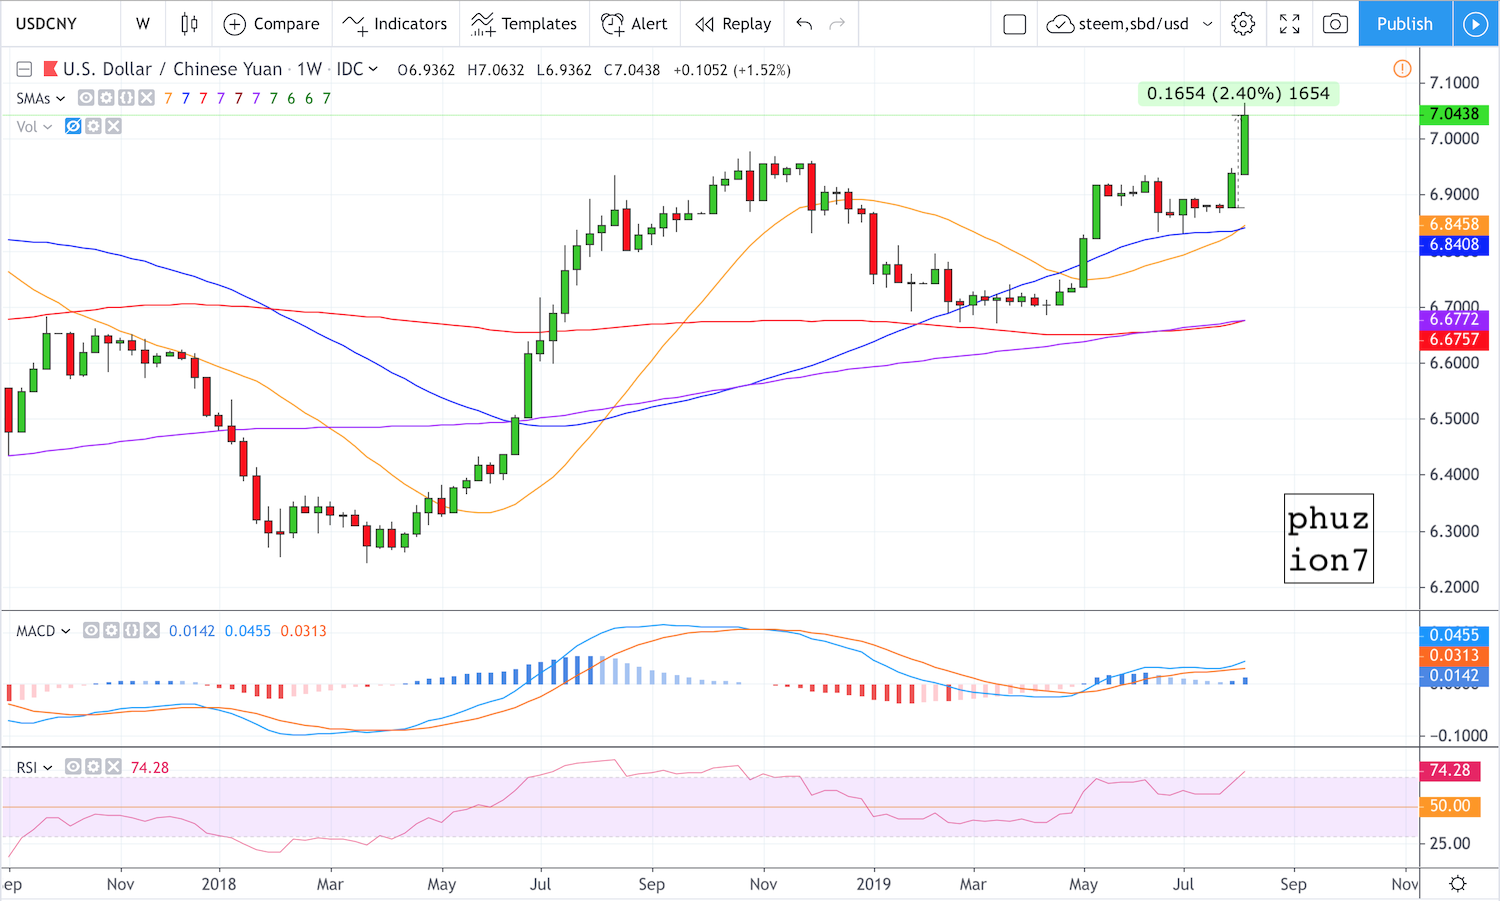Remove the Vol indicator
This screenshot has width=1500, height=901.
tap(113, 126)
